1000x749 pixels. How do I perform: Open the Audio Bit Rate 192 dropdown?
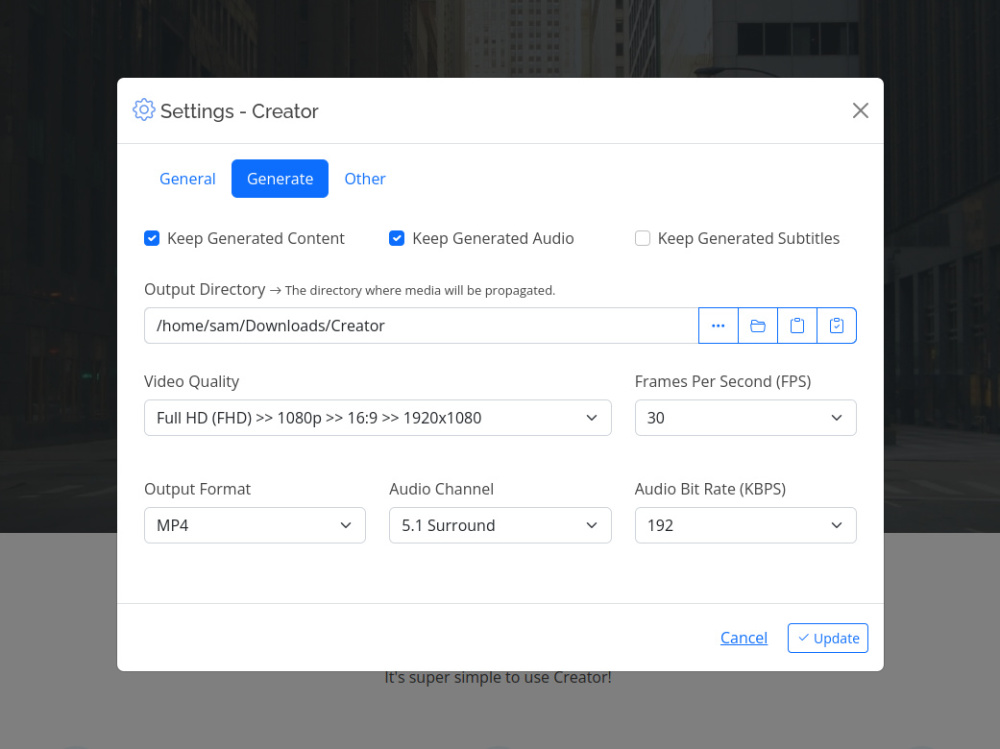[746, 525]
